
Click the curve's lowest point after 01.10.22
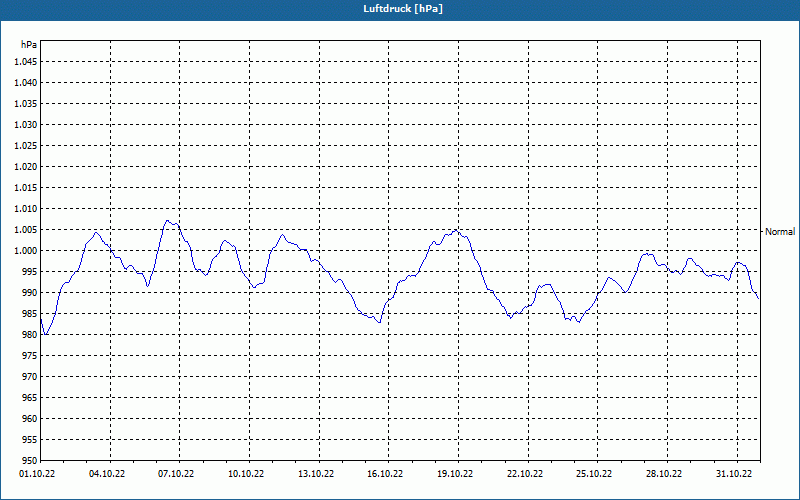[x=46, y=335]
